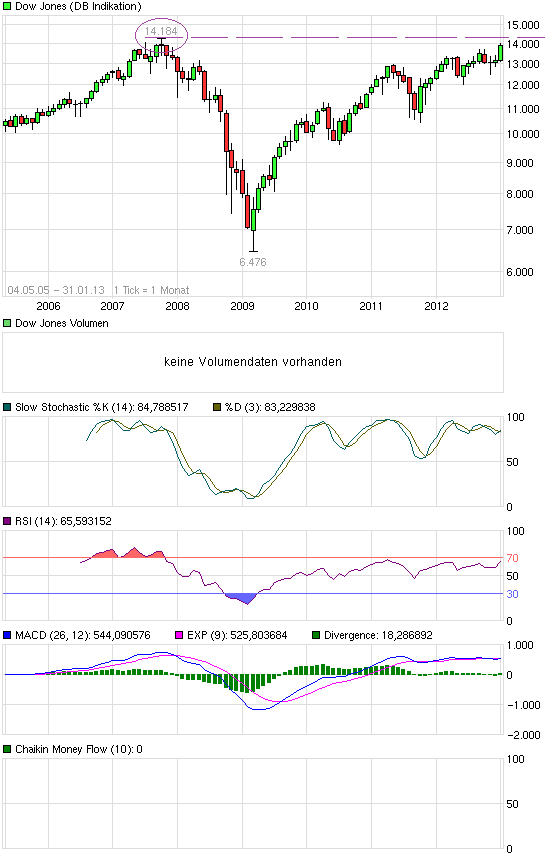
Task: Click the date range '04.05.05 – 31.01.13'
Action: point(56,290)
